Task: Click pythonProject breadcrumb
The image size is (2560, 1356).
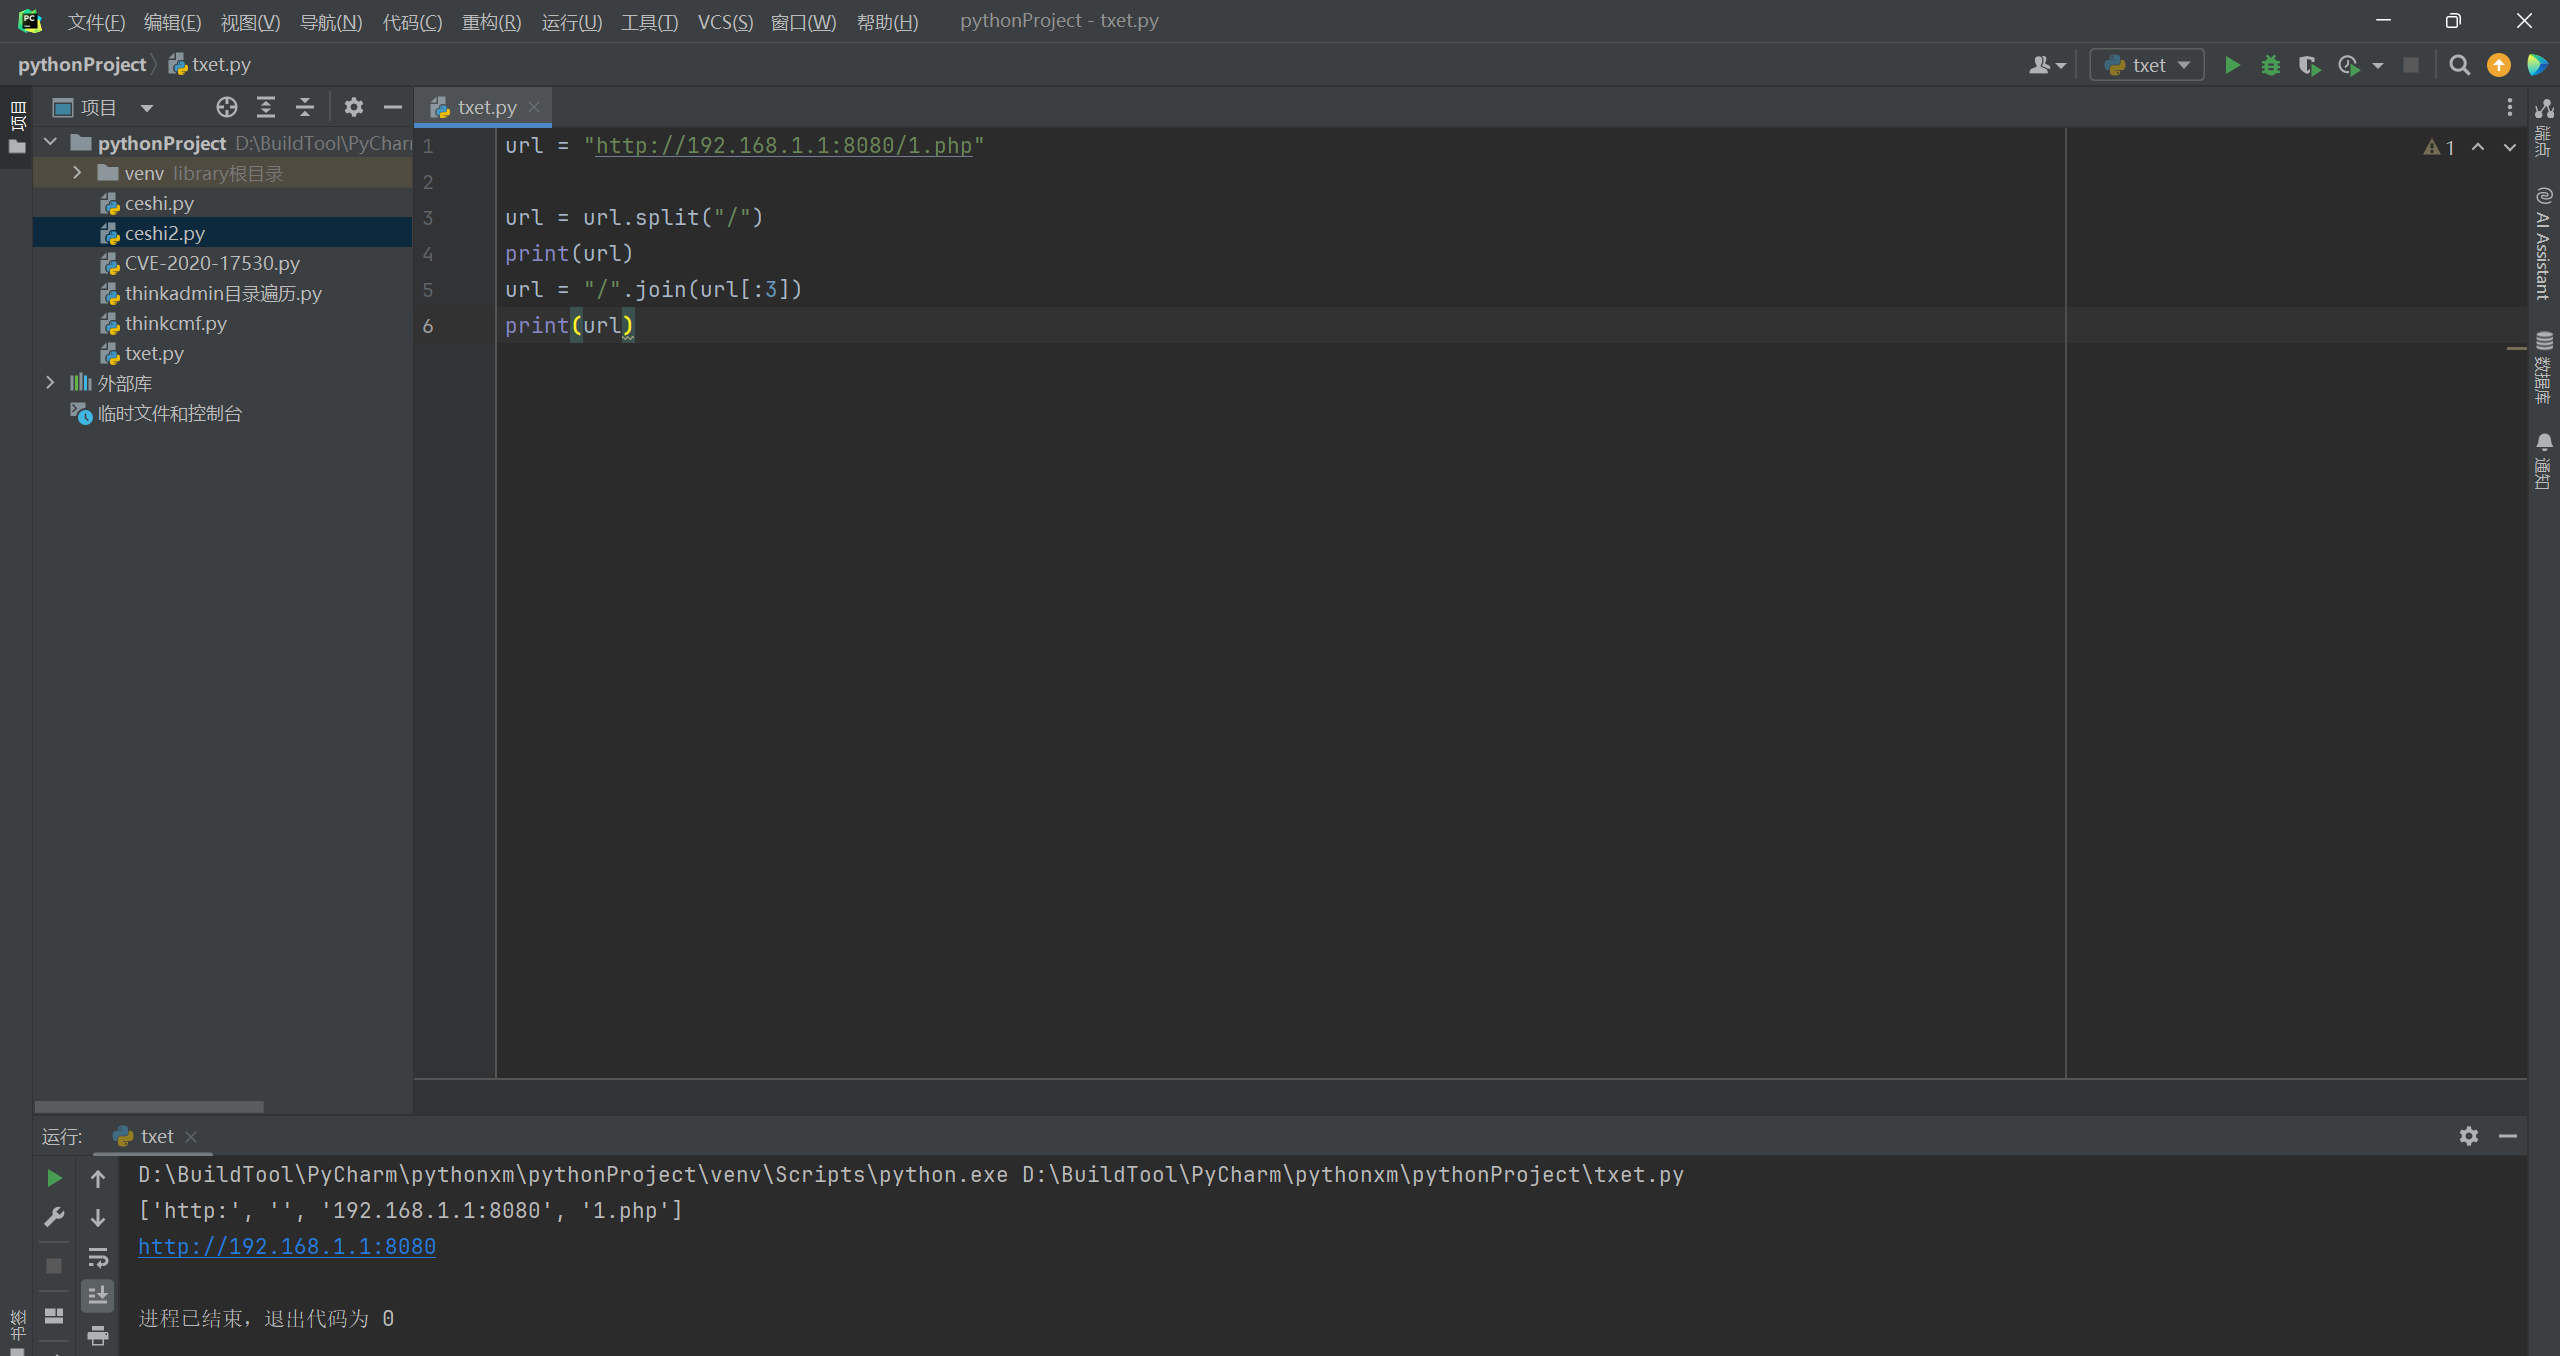Action: tap(82, 65)
